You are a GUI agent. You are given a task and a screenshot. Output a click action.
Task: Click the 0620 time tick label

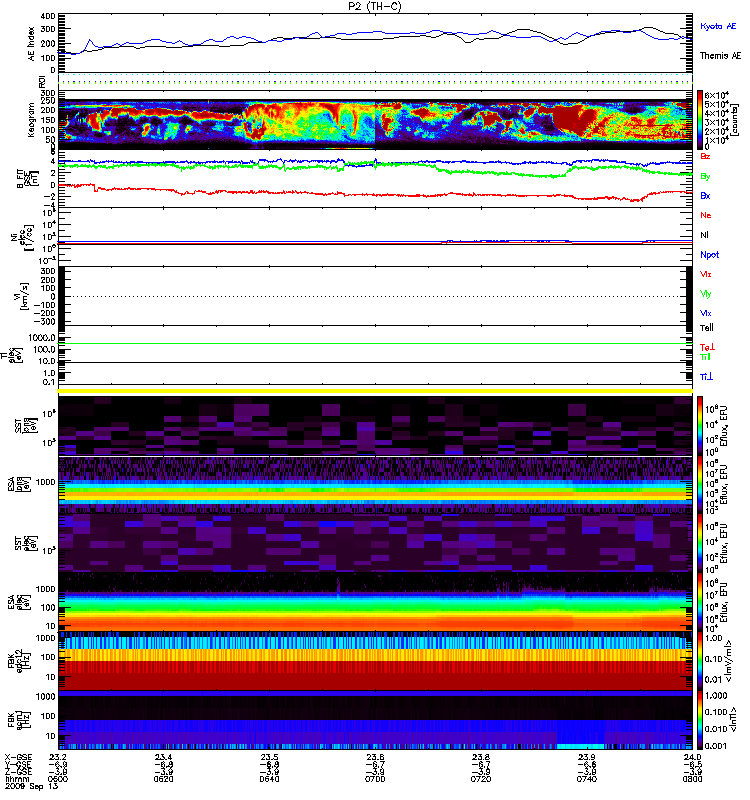[163, 779]
